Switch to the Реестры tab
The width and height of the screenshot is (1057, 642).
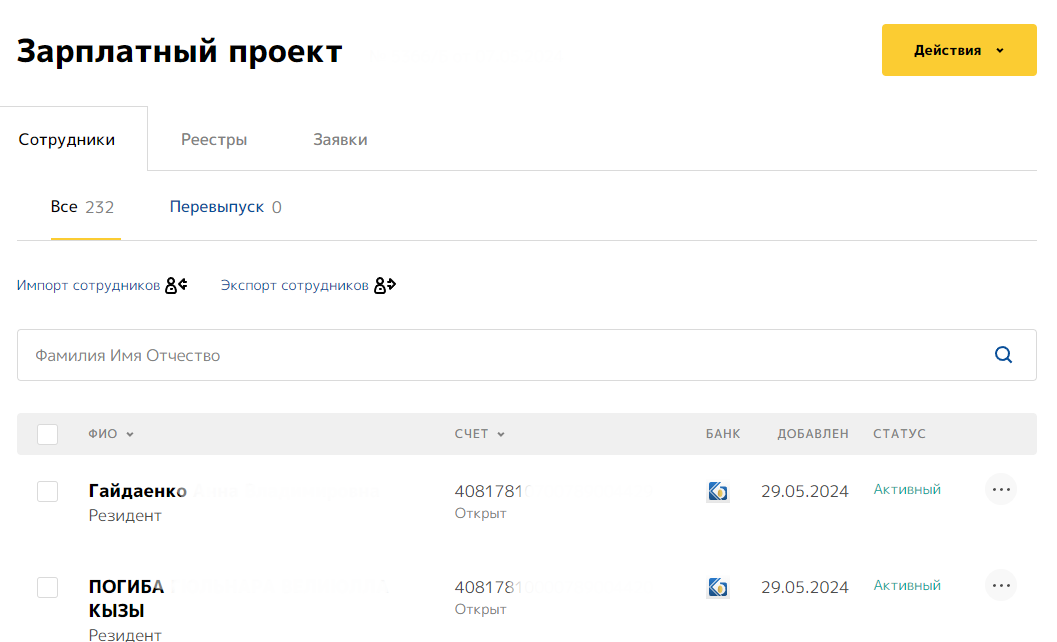214,140
